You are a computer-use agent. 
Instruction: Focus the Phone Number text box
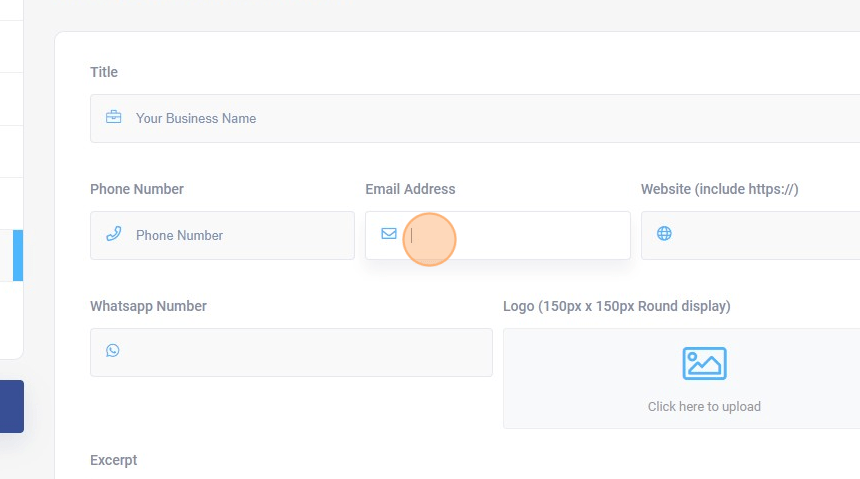click(x=240, y=235)
